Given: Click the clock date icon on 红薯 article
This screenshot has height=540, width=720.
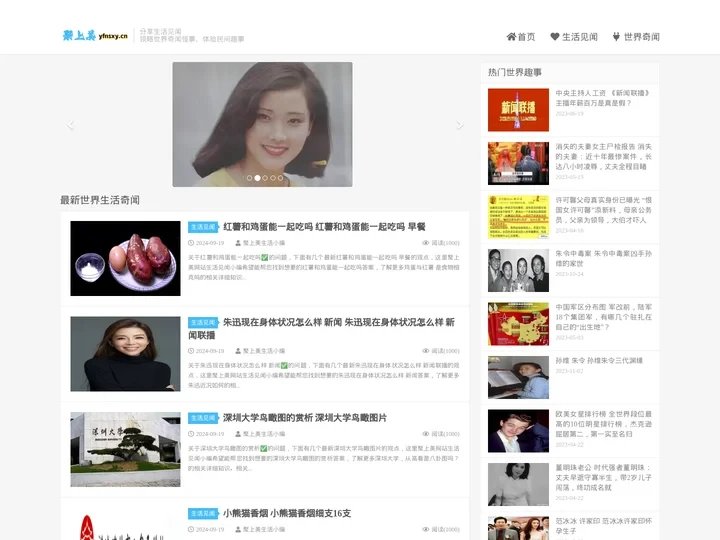Looking at the screenshot, I should (x=191, y=243).
